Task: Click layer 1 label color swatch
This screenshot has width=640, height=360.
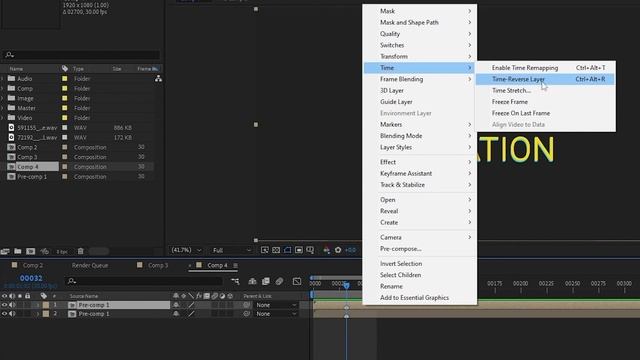Action: click(x=46, y=305)
